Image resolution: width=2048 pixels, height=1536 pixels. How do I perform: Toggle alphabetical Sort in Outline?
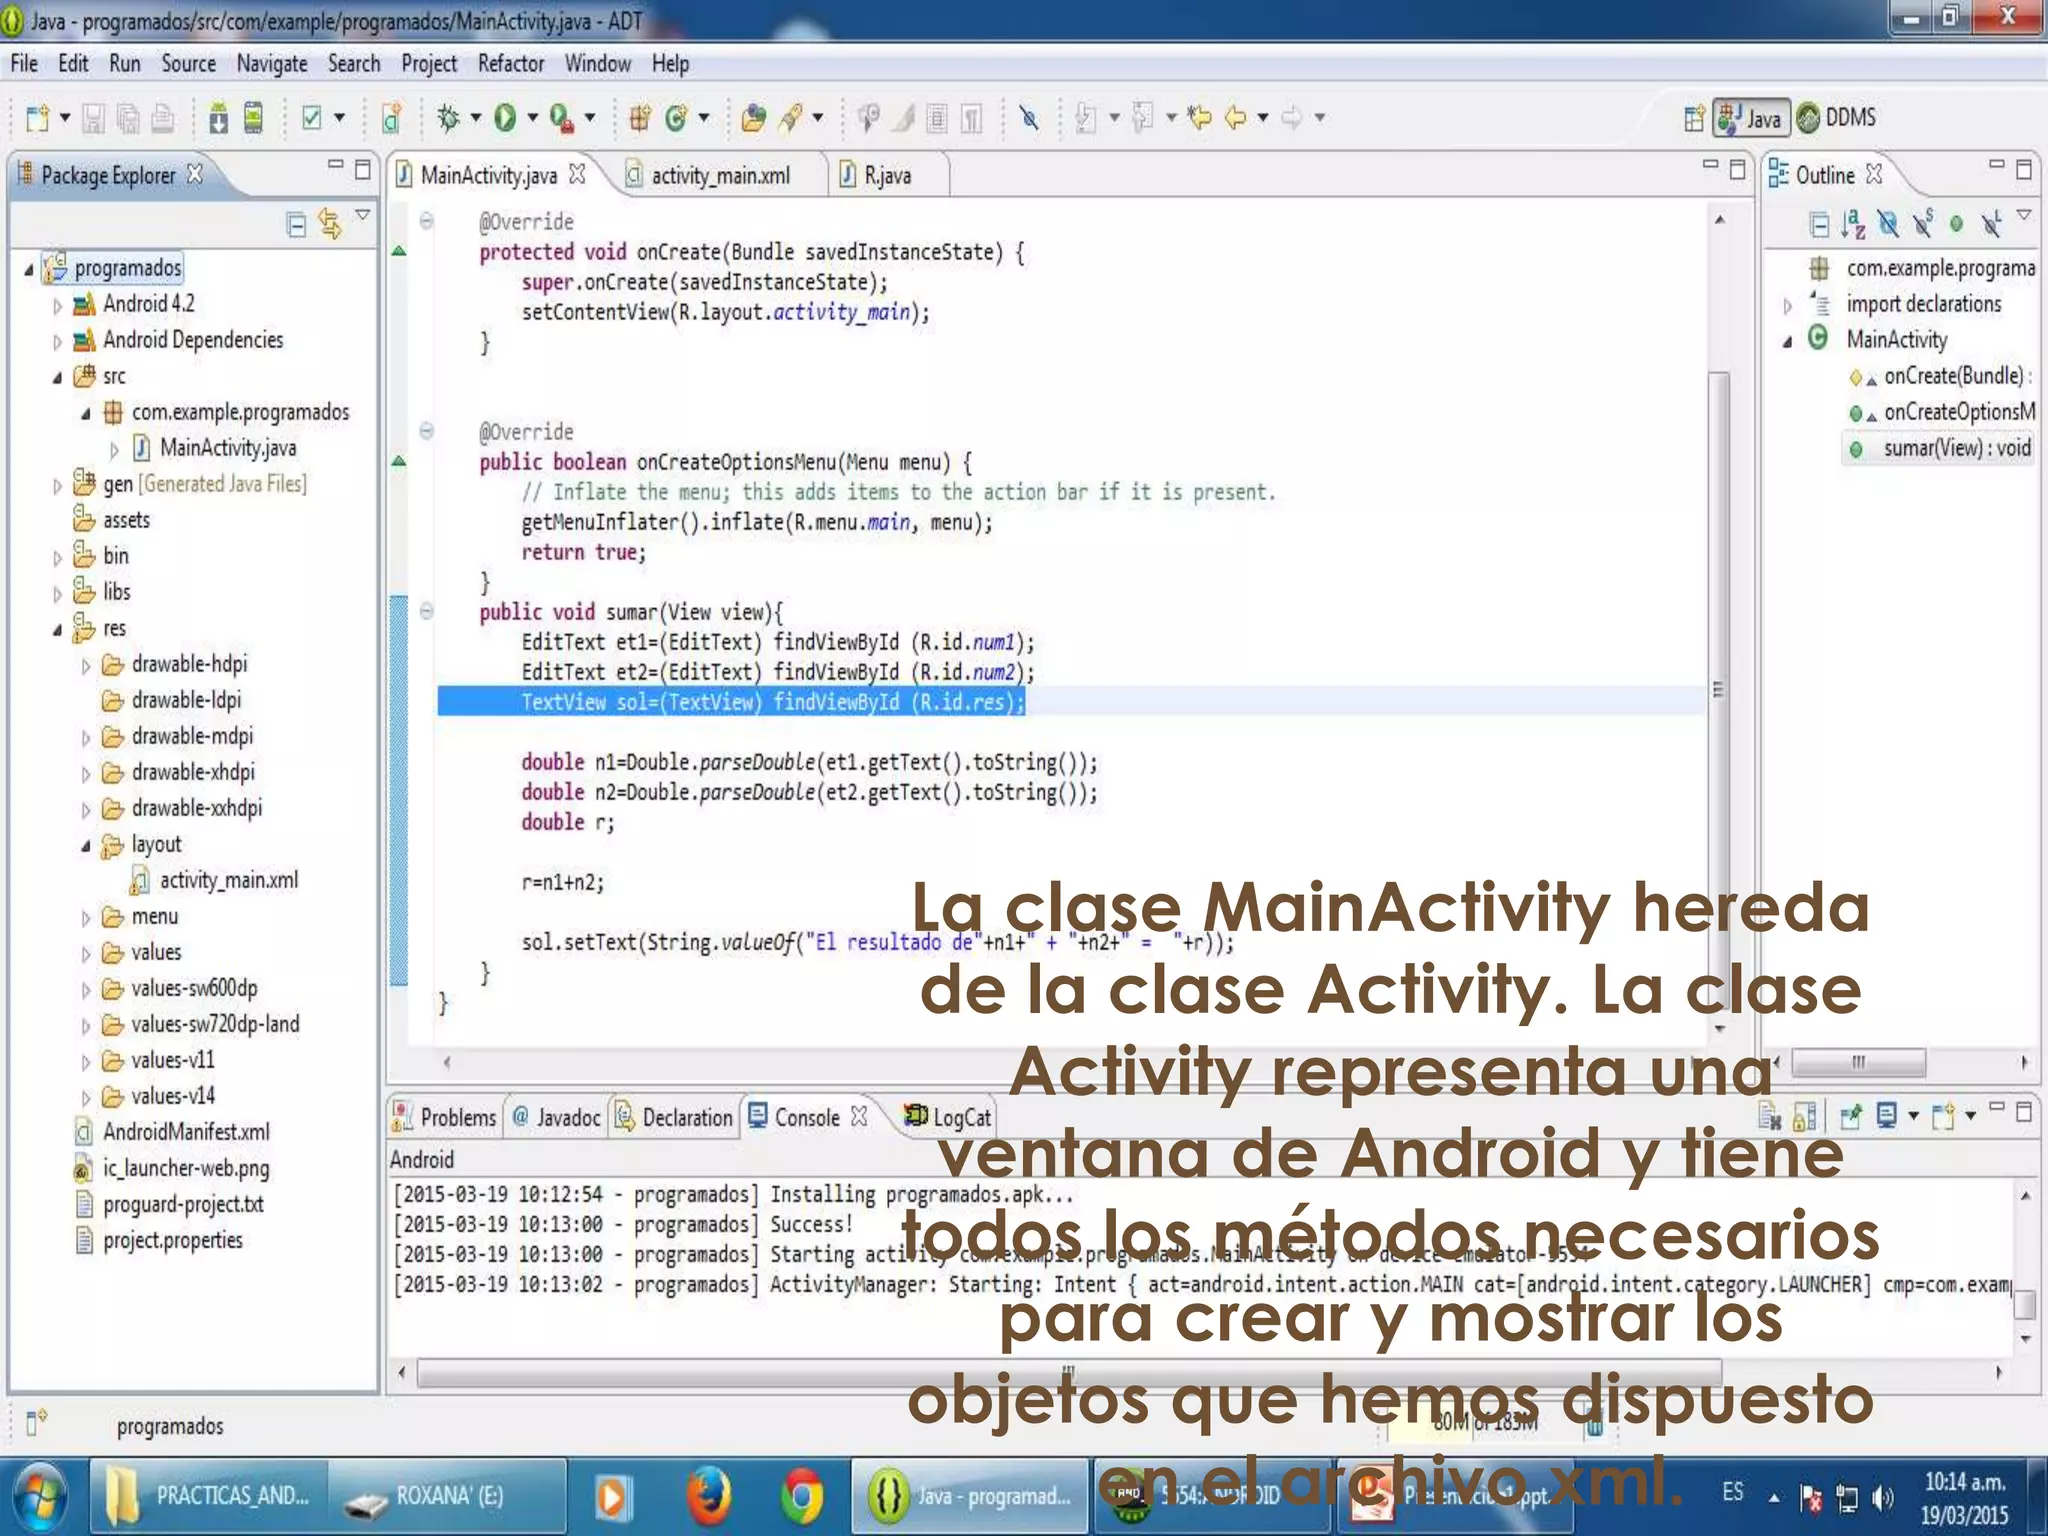point(1853,224)
